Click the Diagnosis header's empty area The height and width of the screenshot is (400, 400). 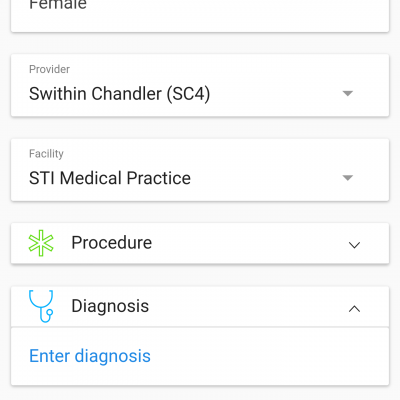point(247,307)
